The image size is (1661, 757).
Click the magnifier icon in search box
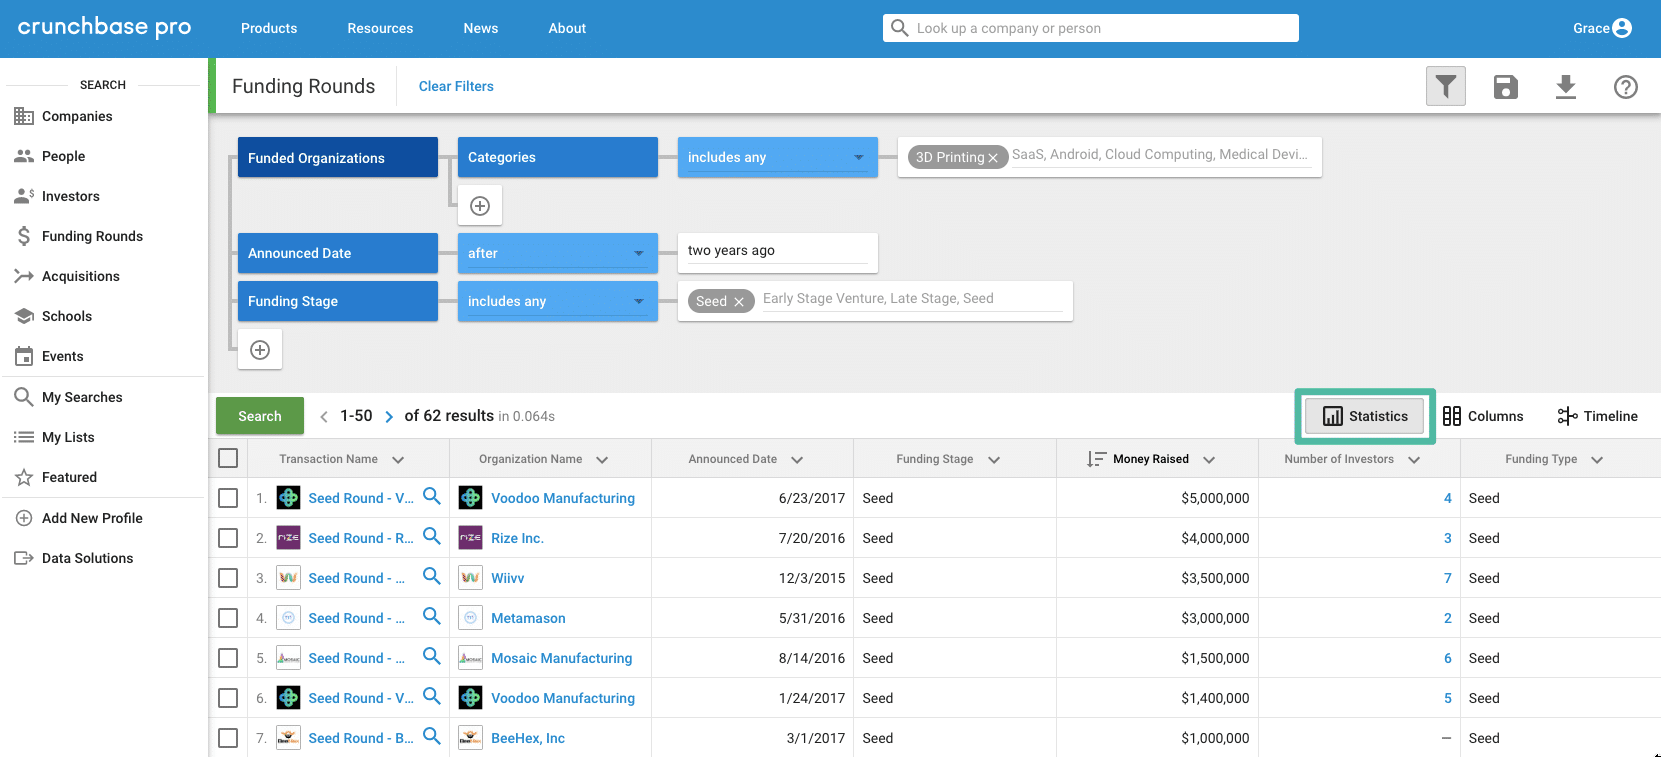click(900, 28)
